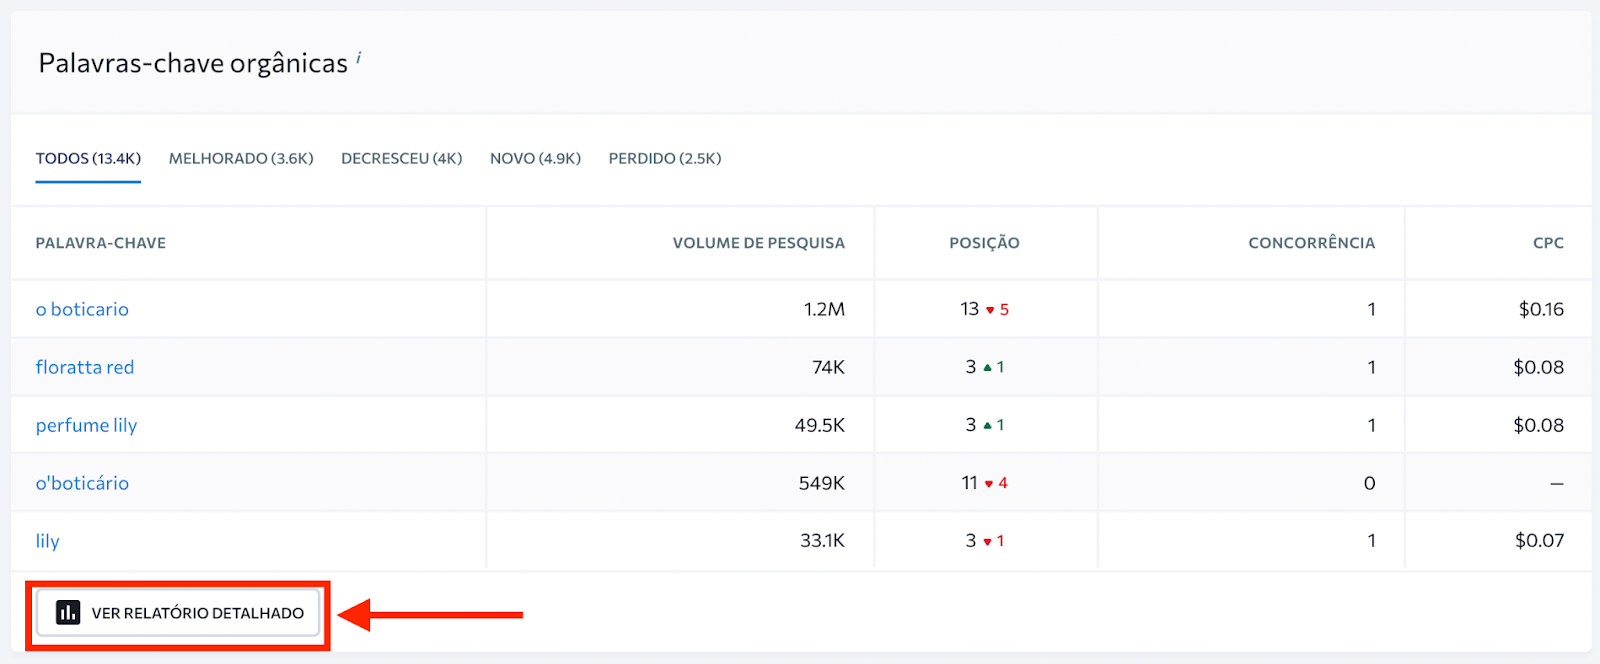Open the 'floratta red' keyword link

point(85,367)
